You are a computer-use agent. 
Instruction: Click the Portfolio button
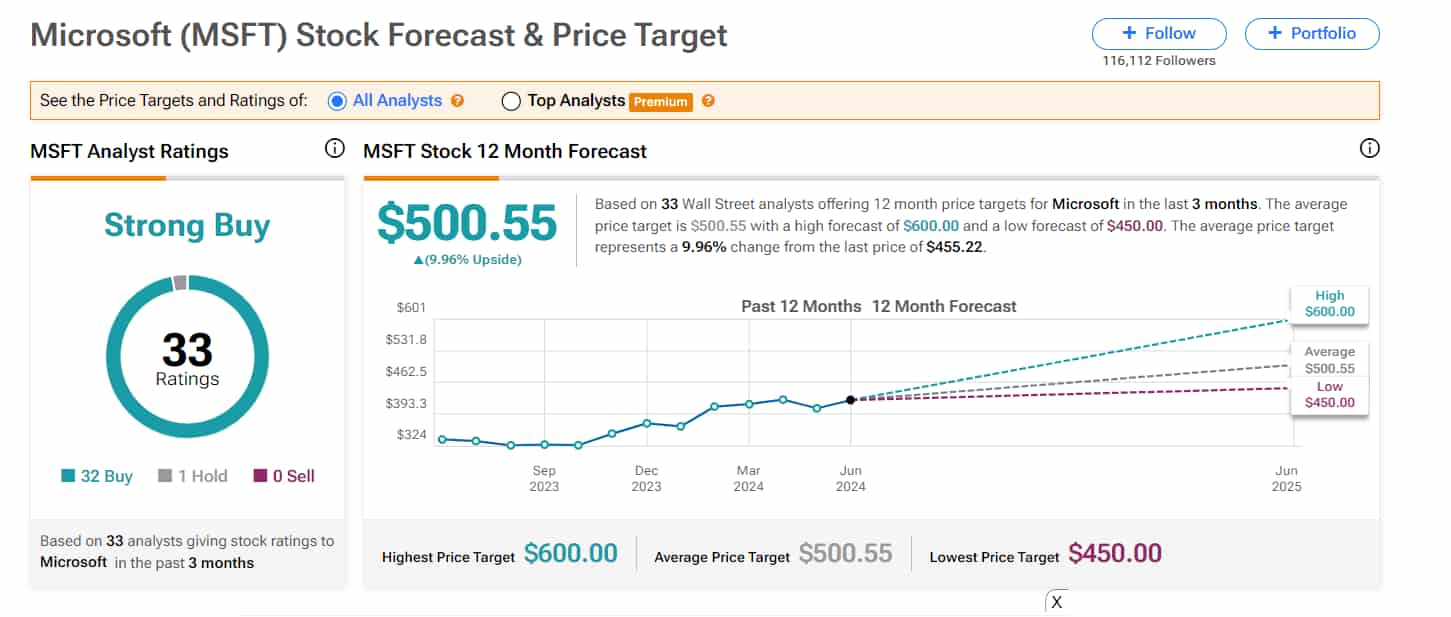(x=1311, y=33)
